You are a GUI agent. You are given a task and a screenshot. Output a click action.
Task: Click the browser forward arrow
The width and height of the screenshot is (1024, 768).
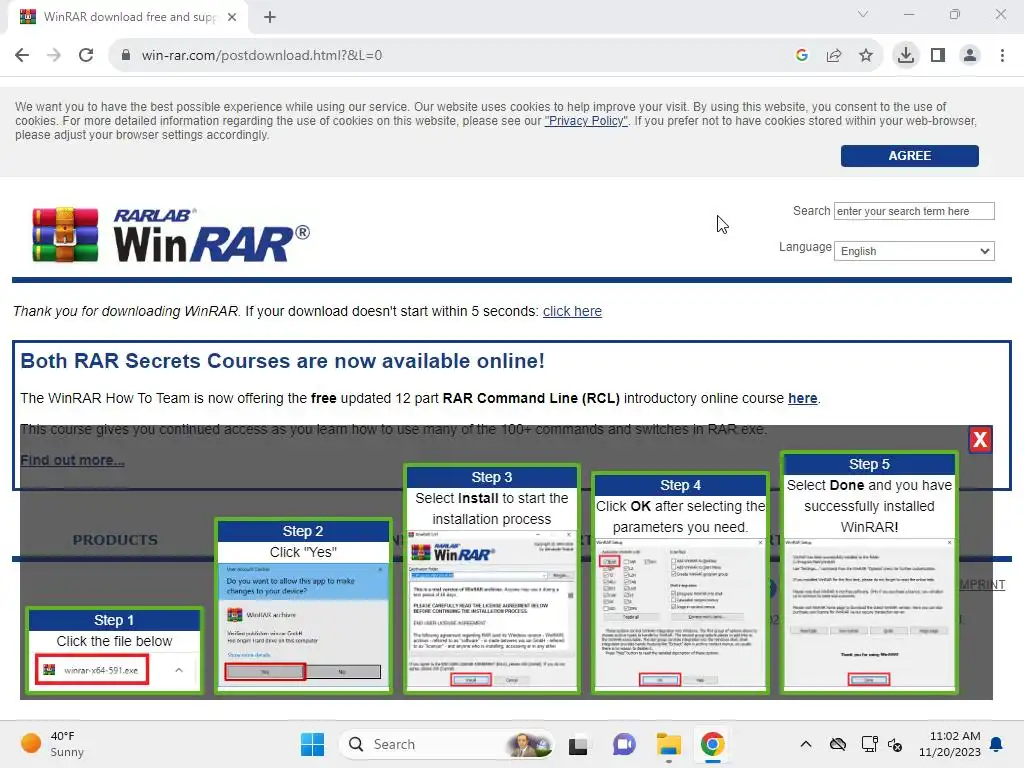(x=54, y=56)
